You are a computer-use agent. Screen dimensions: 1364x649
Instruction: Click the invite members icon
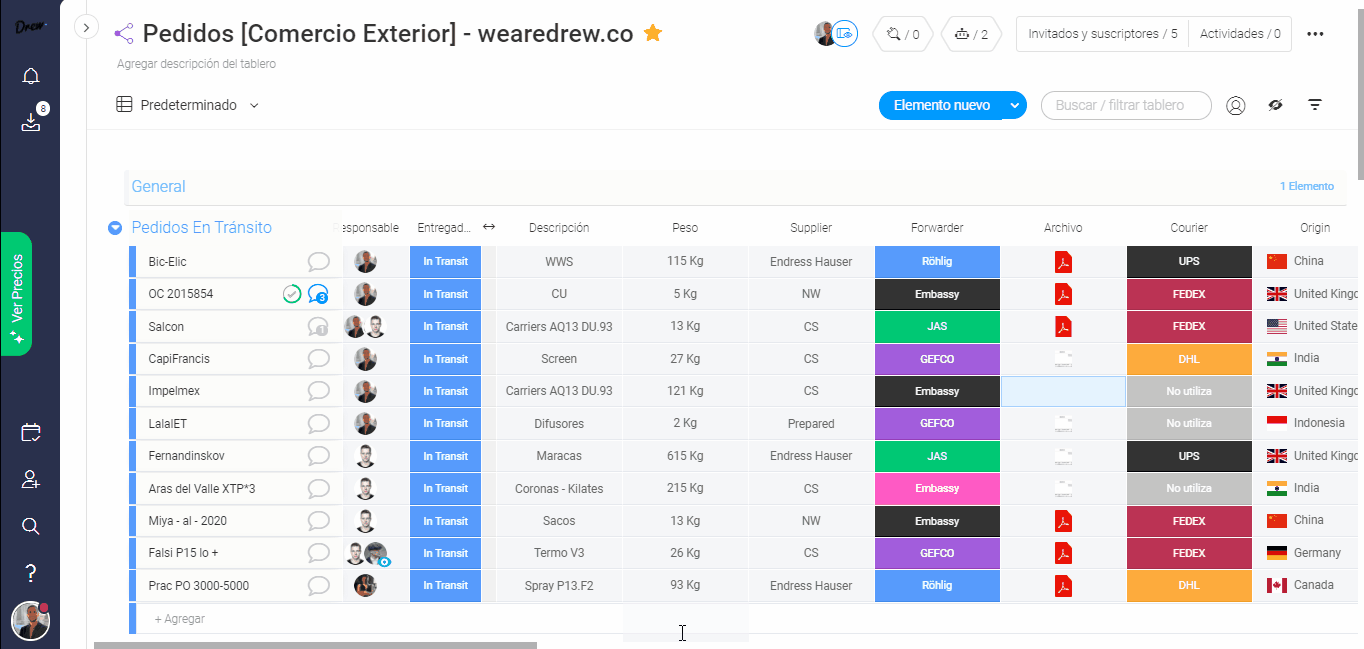(x=30, y=480)
